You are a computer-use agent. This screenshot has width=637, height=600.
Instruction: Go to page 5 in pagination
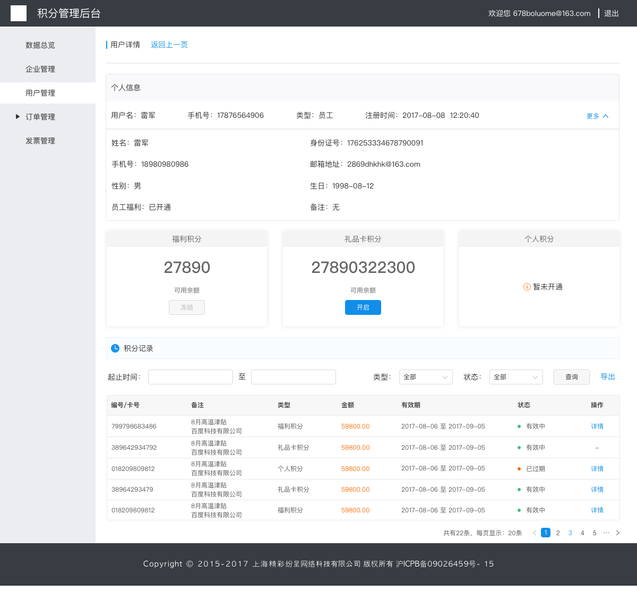coord(594,533)
